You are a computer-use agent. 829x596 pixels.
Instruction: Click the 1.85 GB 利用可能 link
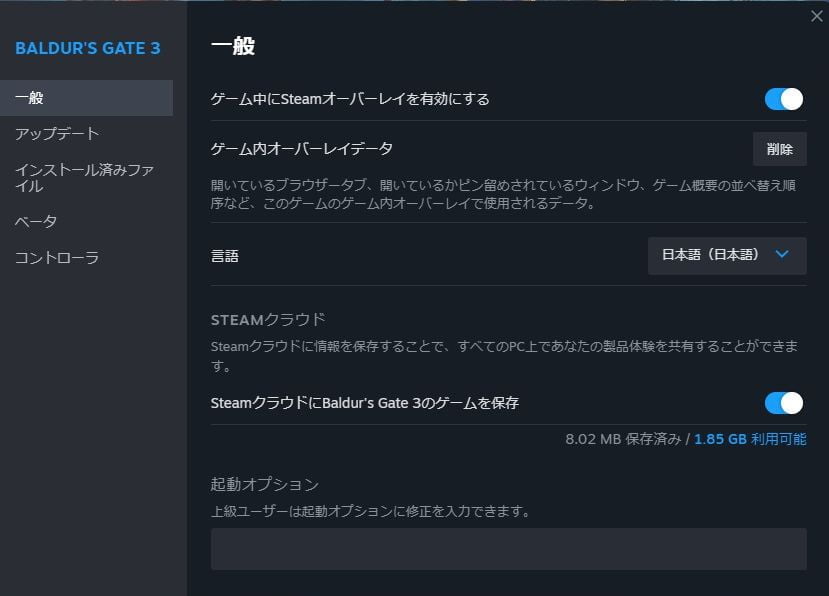[750, 439]
